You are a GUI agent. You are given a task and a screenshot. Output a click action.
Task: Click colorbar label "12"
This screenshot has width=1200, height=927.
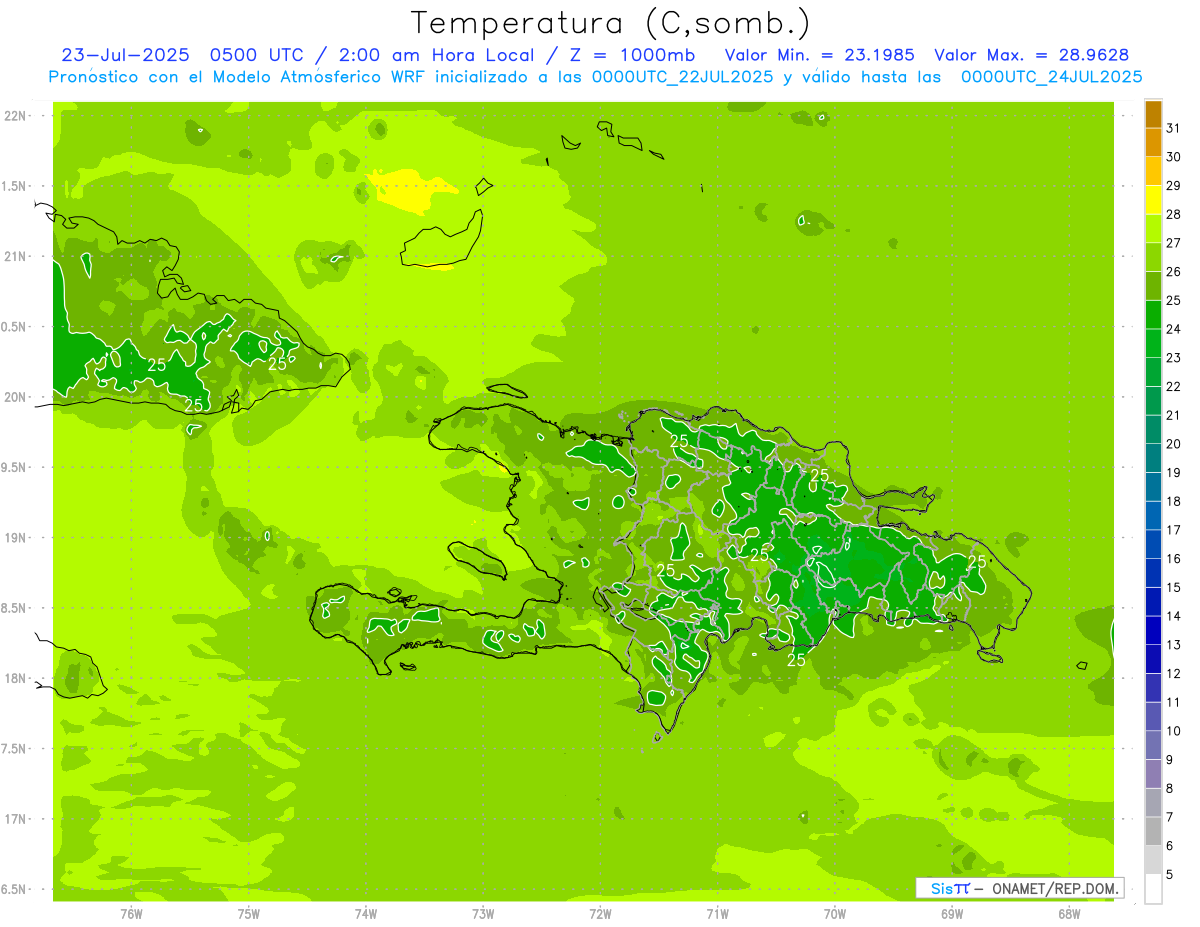coord(1174,674)
